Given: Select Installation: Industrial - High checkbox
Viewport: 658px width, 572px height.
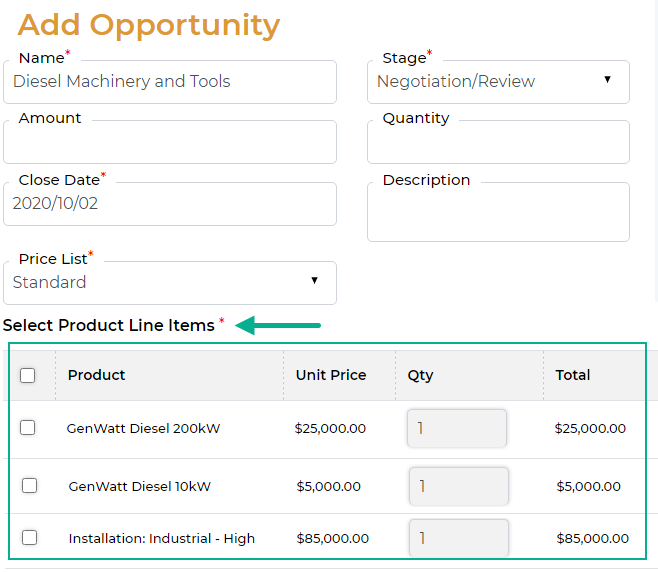Looking at the screenshot, I should pyautogui.click(x=30, y=538).
